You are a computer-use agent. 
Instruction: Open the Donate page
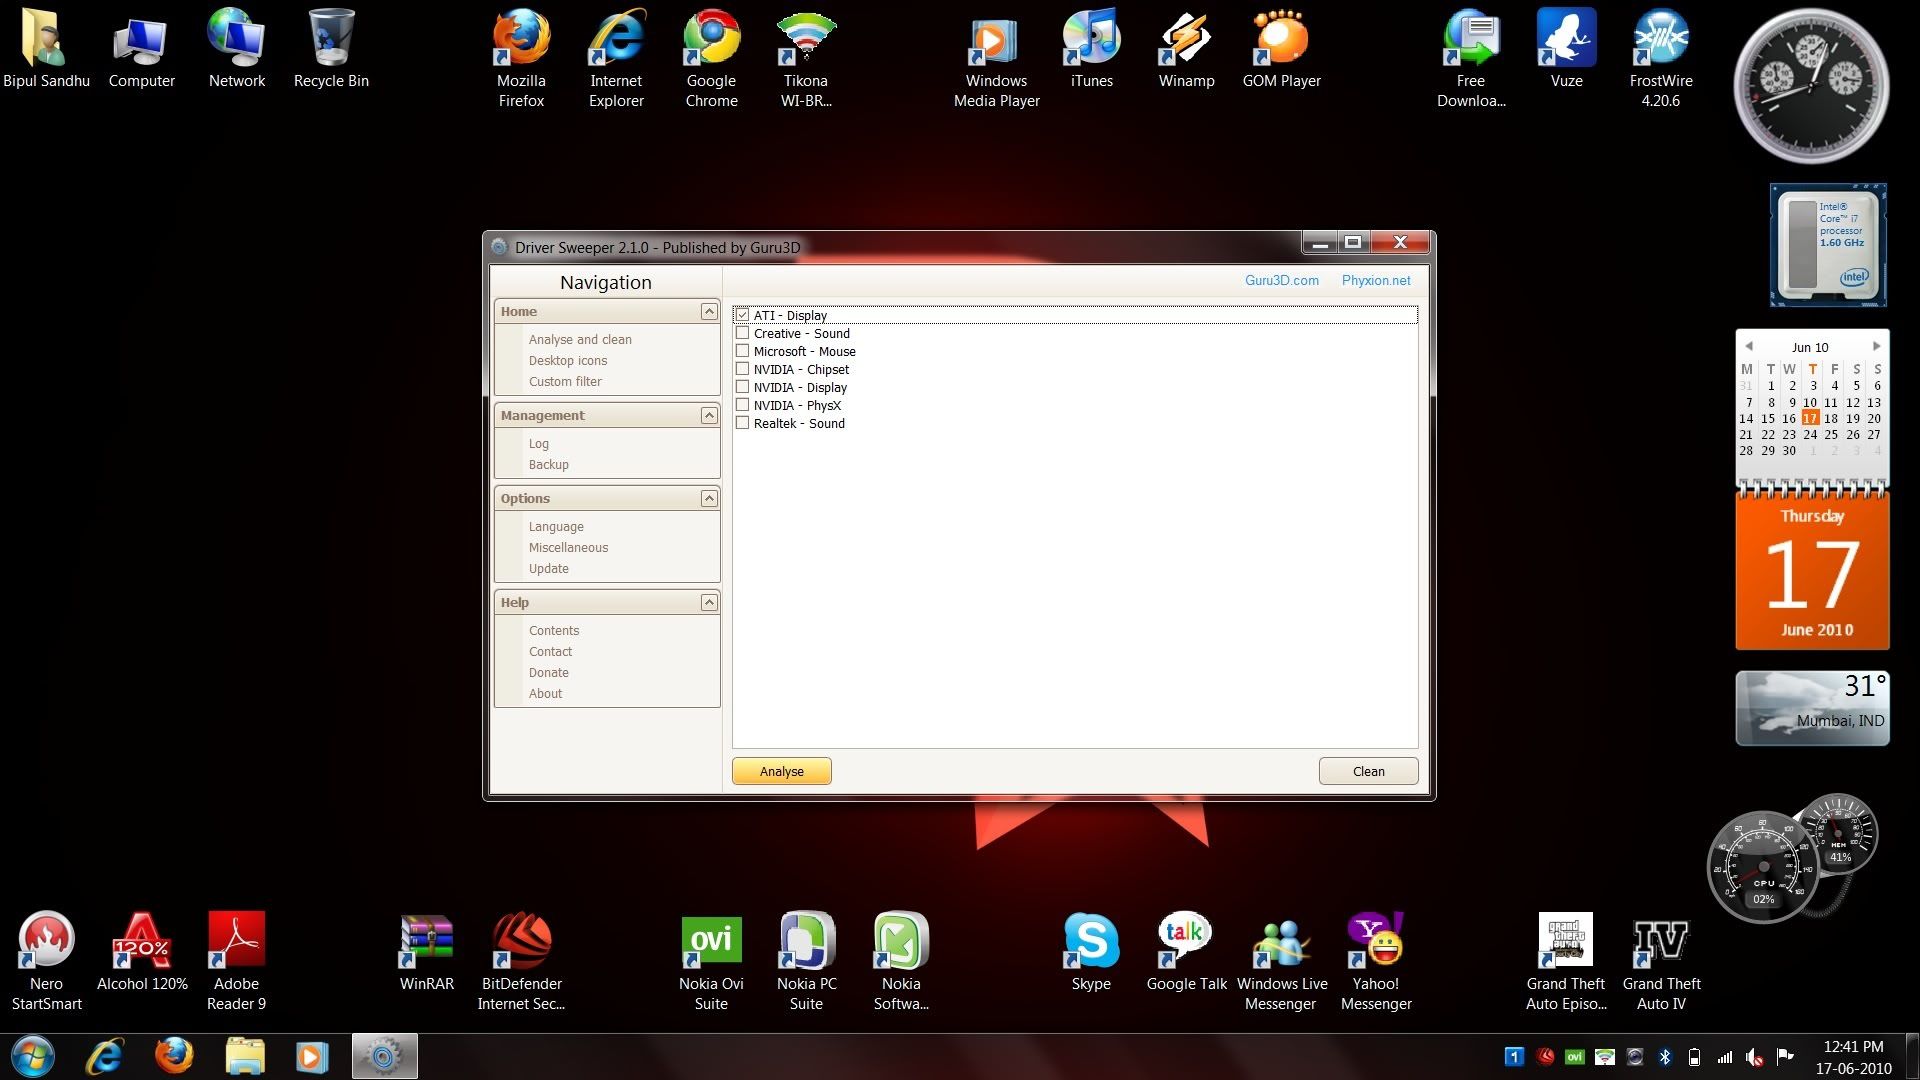(x=549, y=673)
